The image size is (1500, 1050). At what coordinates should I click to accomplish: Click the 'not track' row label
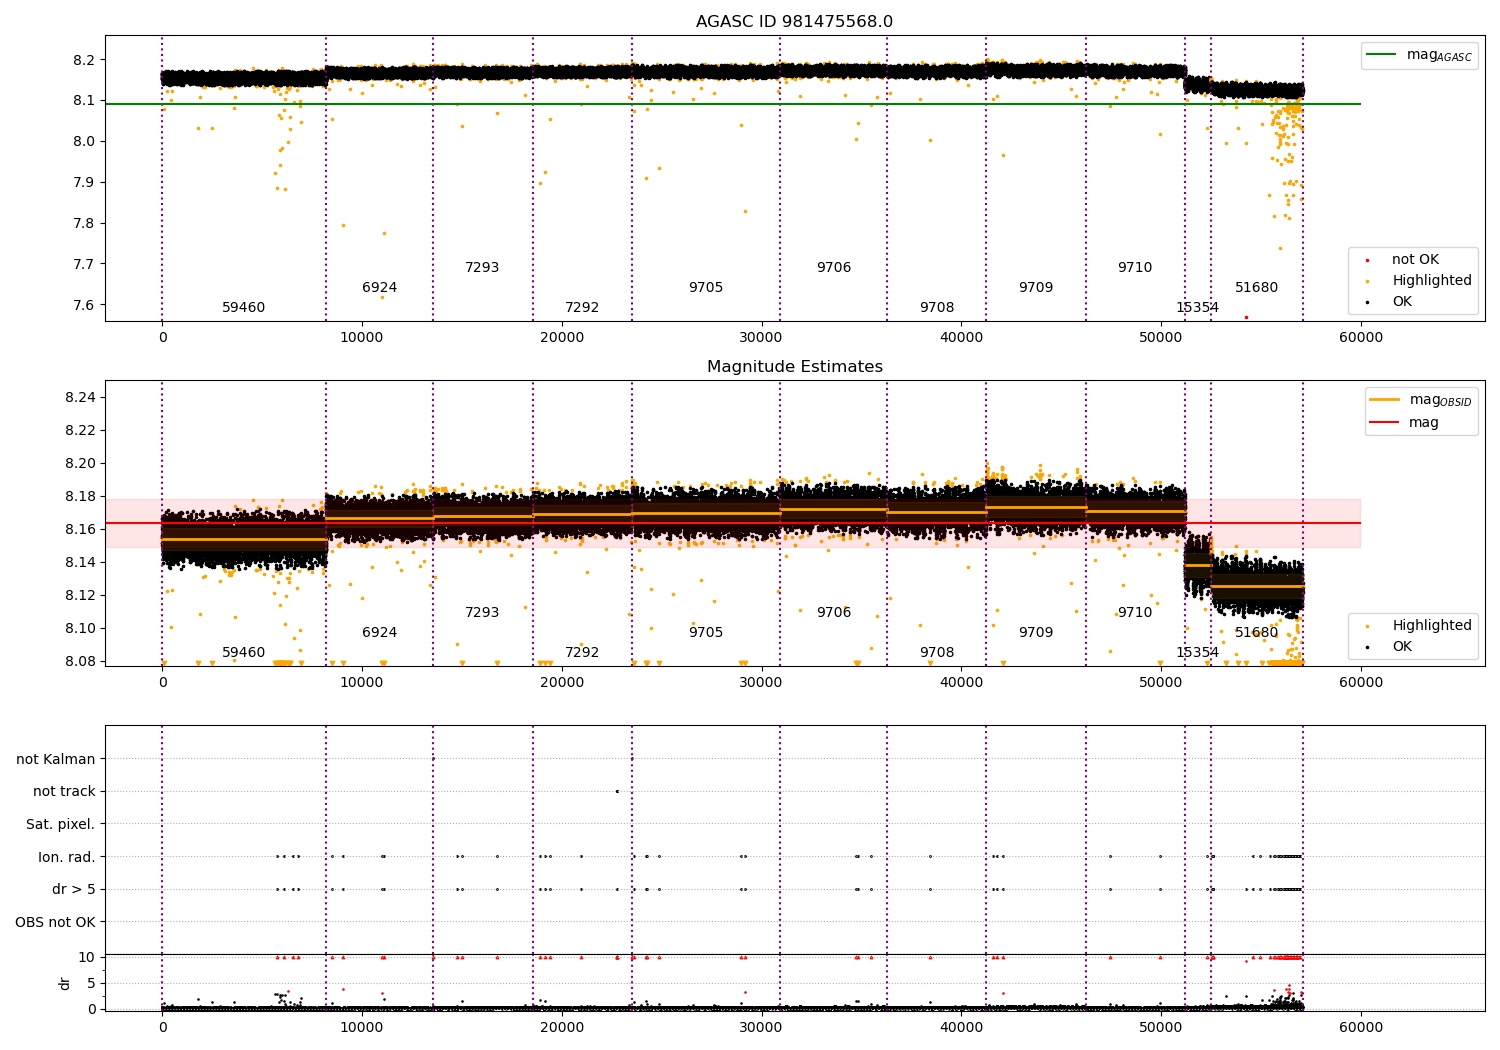tap(64, 792)
